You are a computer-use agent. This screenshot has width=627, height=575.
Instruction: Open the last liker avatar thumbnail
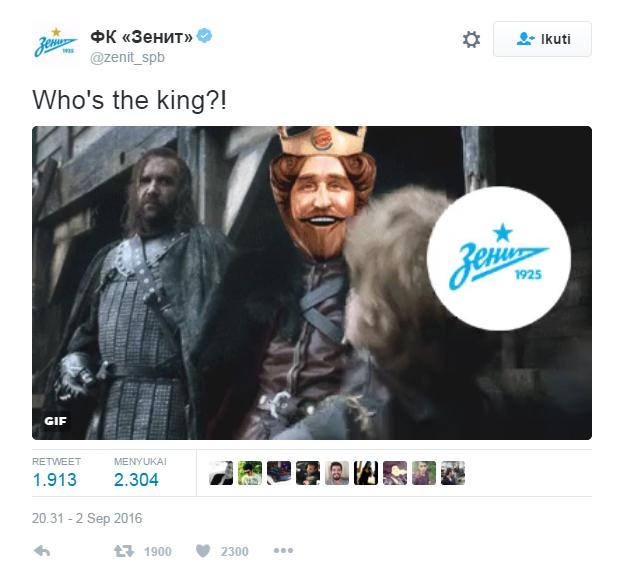[453, 473]
